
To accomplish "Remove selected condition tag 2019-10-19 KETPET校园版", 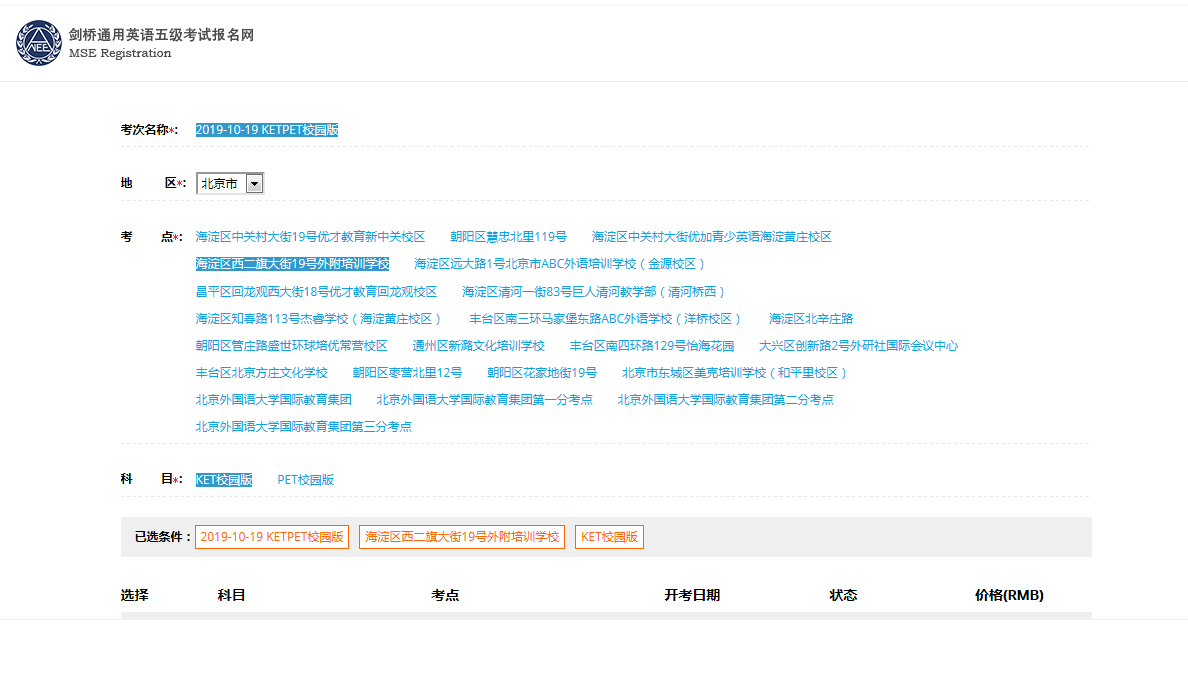I will [x=272, y=537].
